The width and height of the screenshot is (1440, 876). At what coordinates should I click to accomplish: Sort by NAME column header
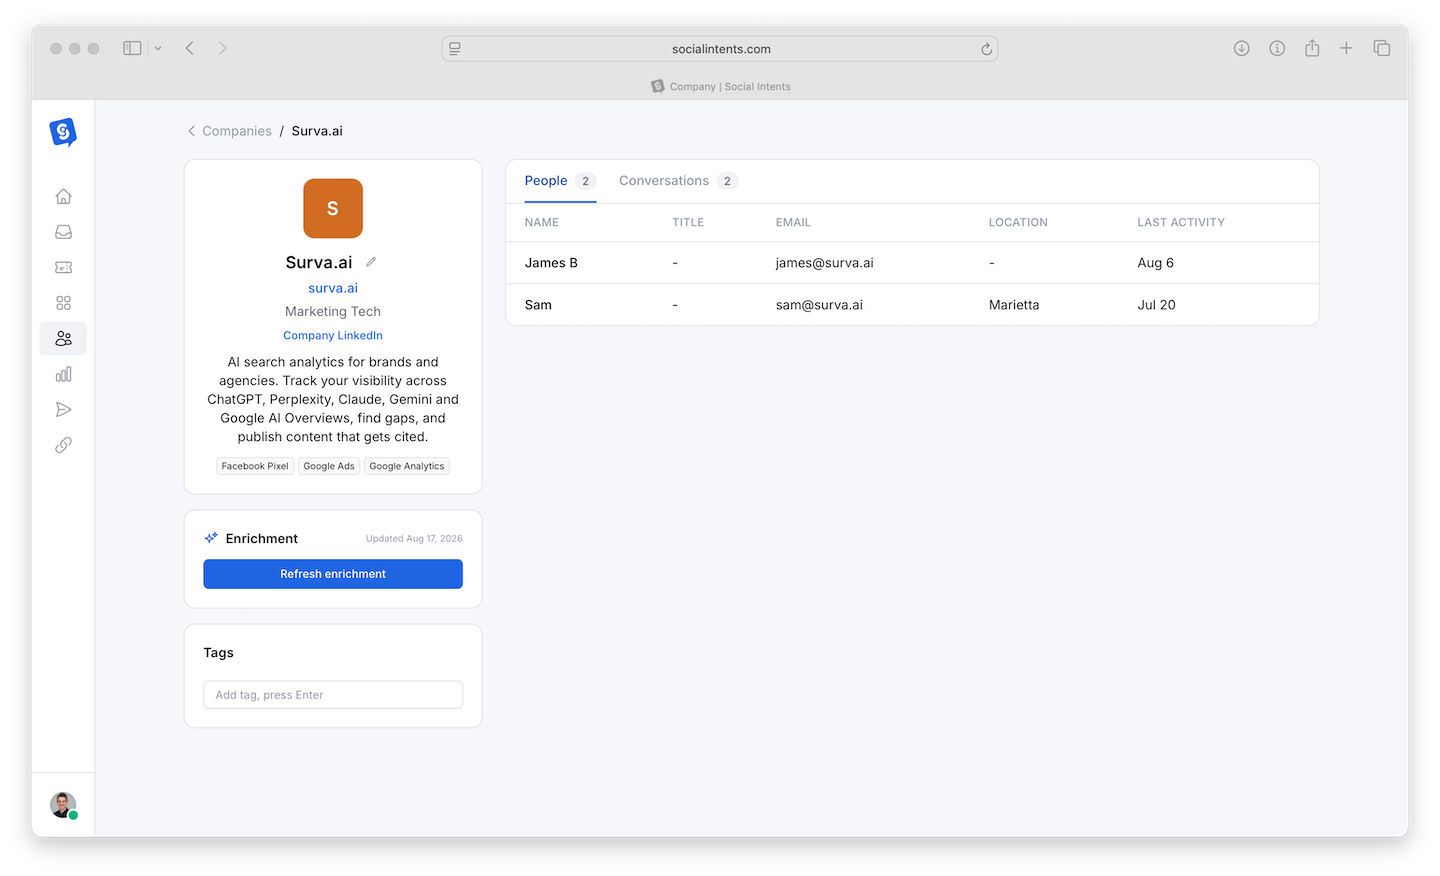(542, 222)
